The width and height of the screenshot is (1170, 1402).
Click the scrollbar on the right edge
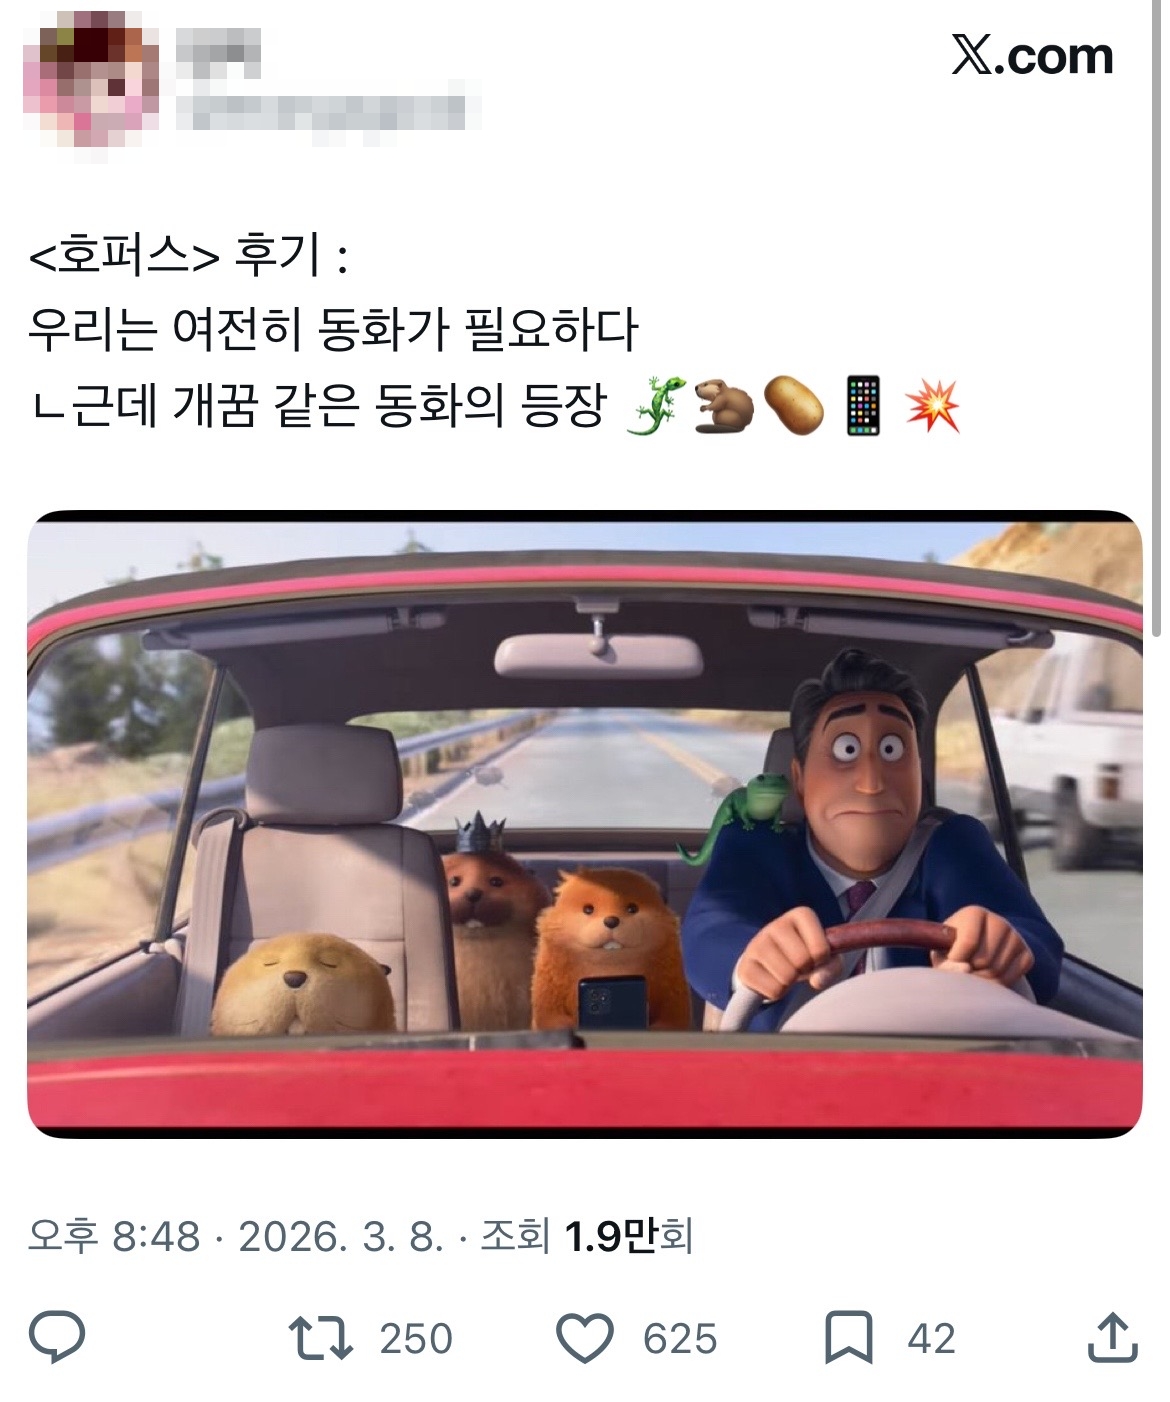(1157, 320)
